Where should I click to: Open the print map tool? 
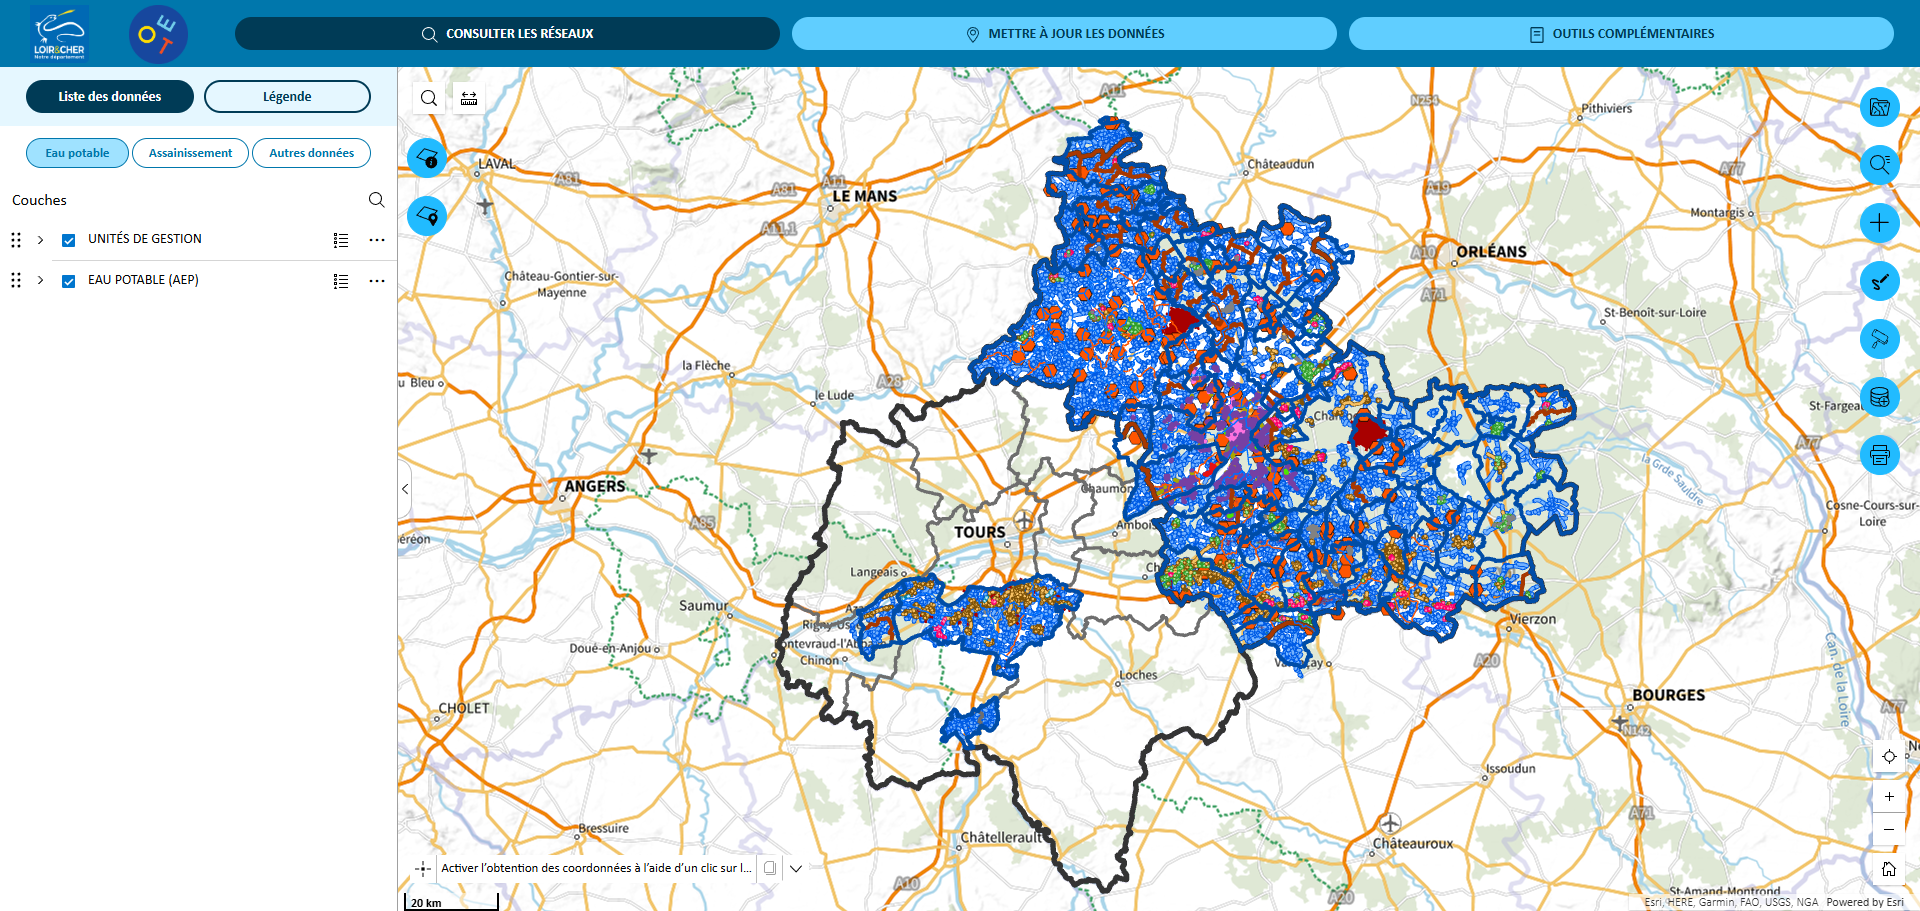[1880, 455]
